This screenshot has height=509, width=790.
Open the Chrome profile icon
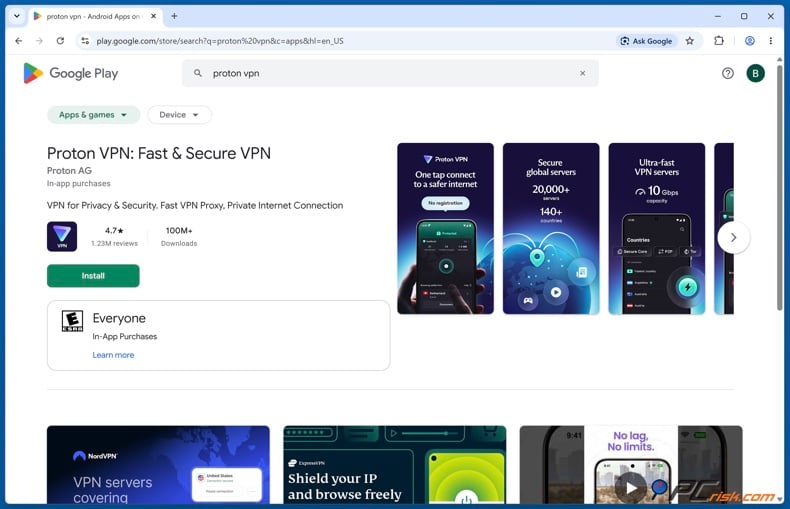click(750, 41)
